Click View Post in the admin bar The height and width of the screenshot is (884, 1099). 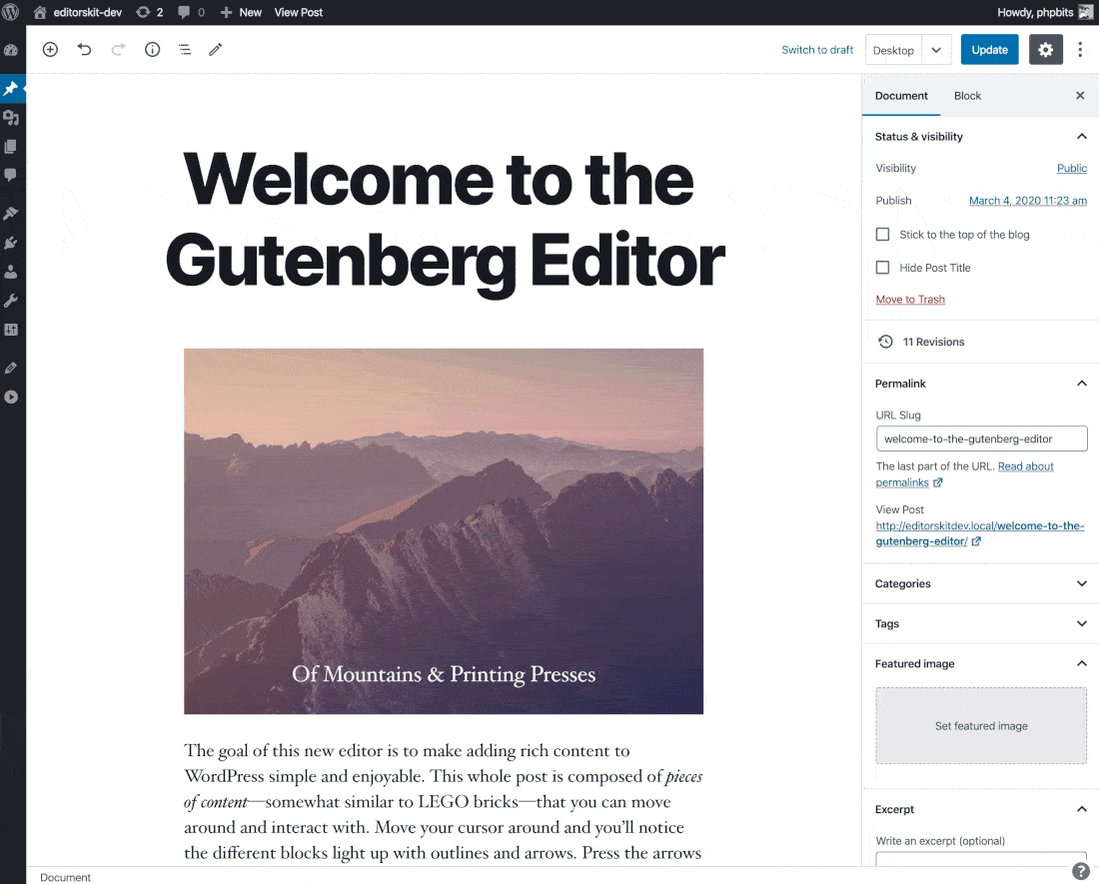pyautogui.click(x=299, y=12)
